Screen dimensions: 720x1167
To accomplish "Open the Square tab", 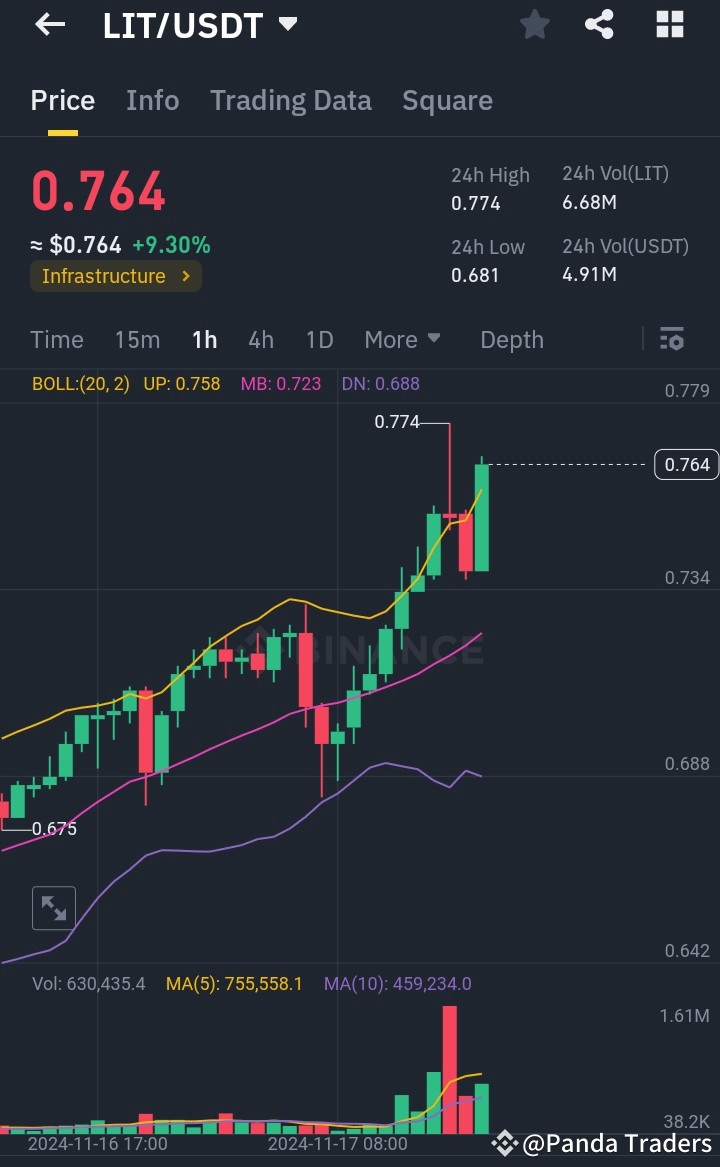I will click(x=447, y=100).
